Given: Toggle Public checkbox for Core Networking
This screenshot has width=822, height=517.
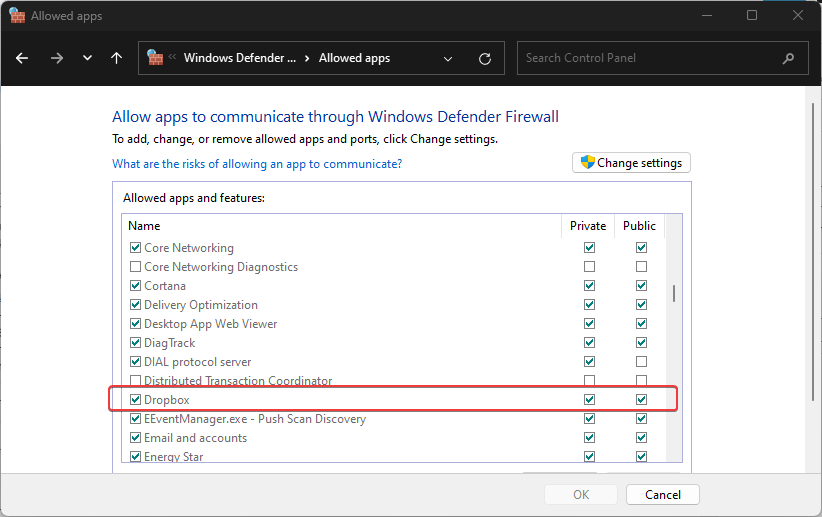Looking at the screenshot, I should (x=641, y=247).
